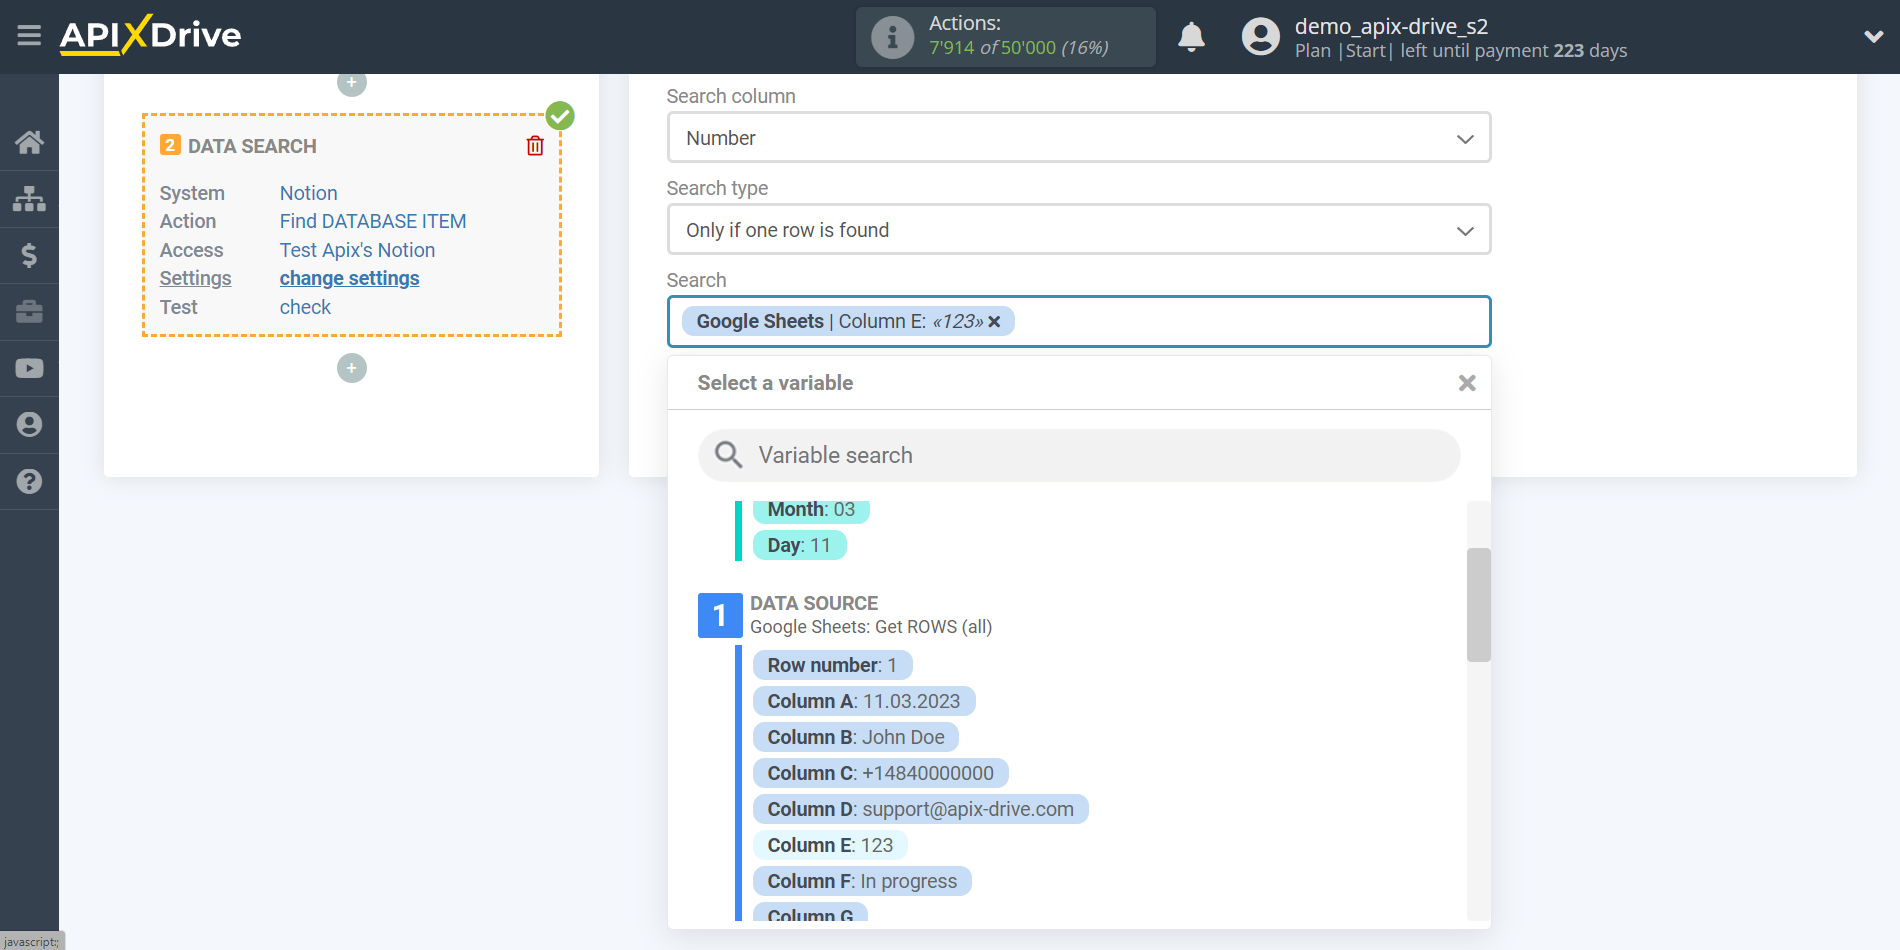
Task: Select Column C phone number variable
Action: click(x=880, y=773)
